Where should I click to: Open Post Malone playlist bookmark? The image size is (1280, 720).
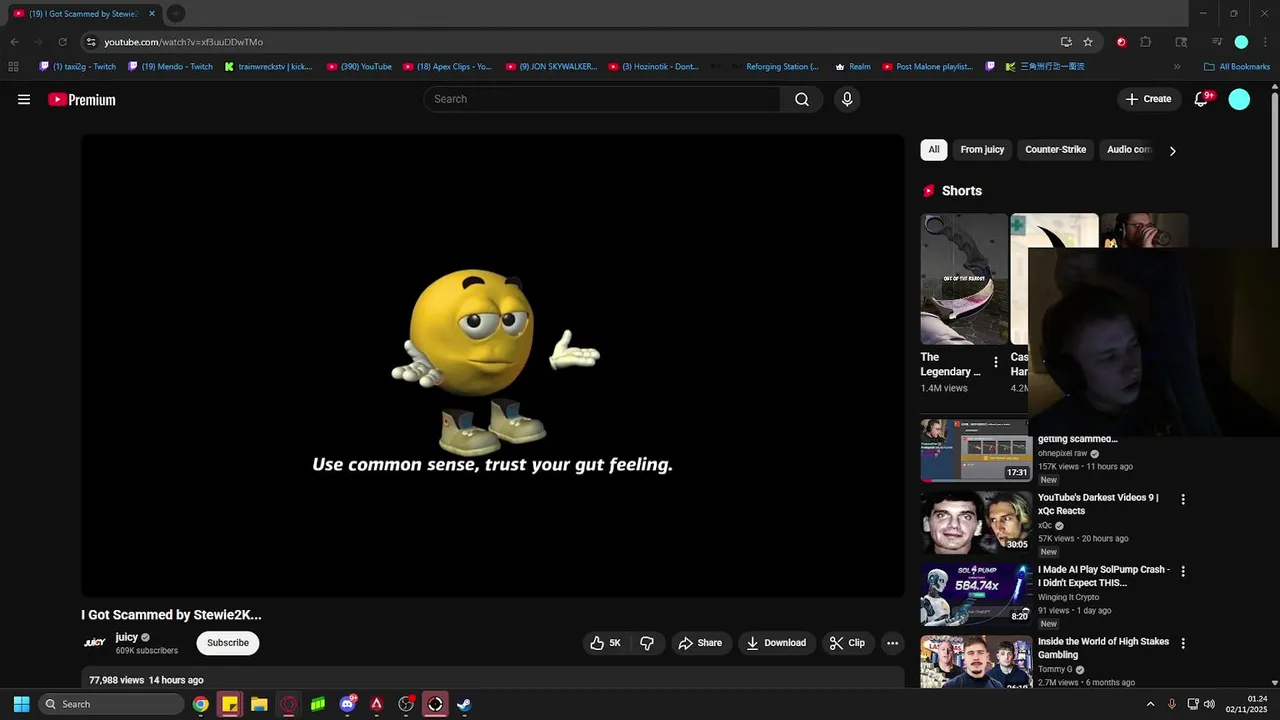928,67
